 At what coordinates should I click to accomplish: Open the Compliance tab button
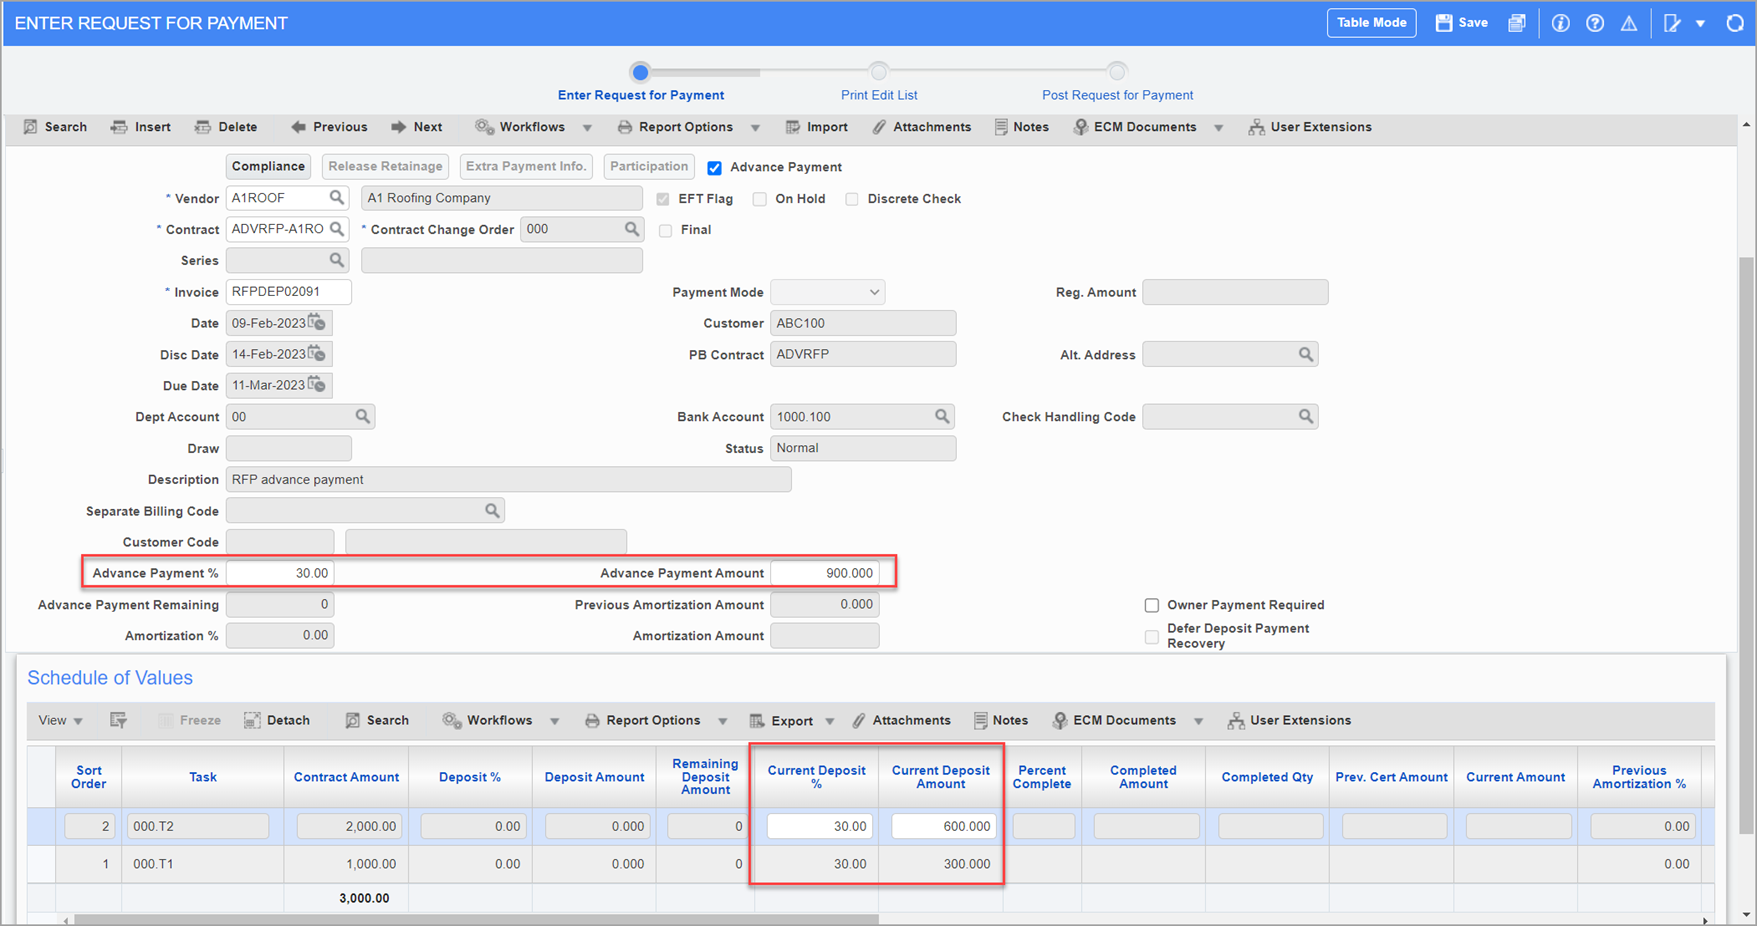[268, 167]
